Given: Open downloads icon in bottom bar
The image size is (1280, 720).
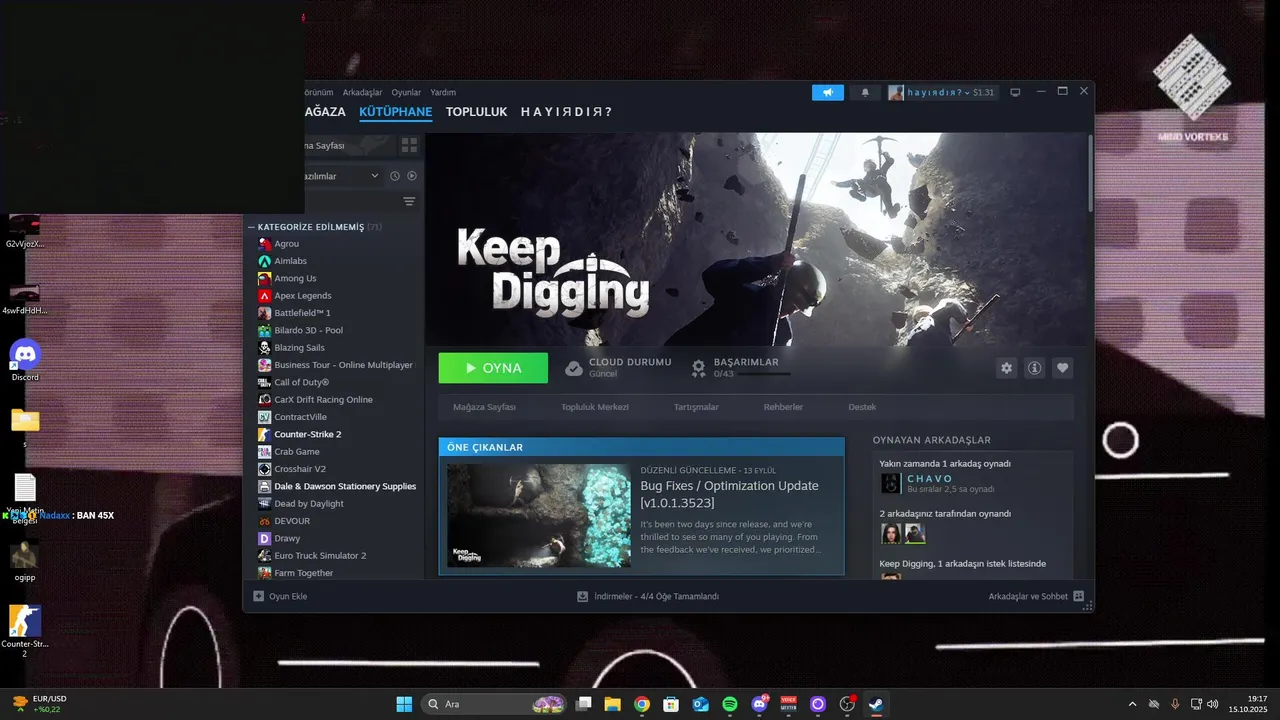Looking at the screenshot, I should point(582,596).
